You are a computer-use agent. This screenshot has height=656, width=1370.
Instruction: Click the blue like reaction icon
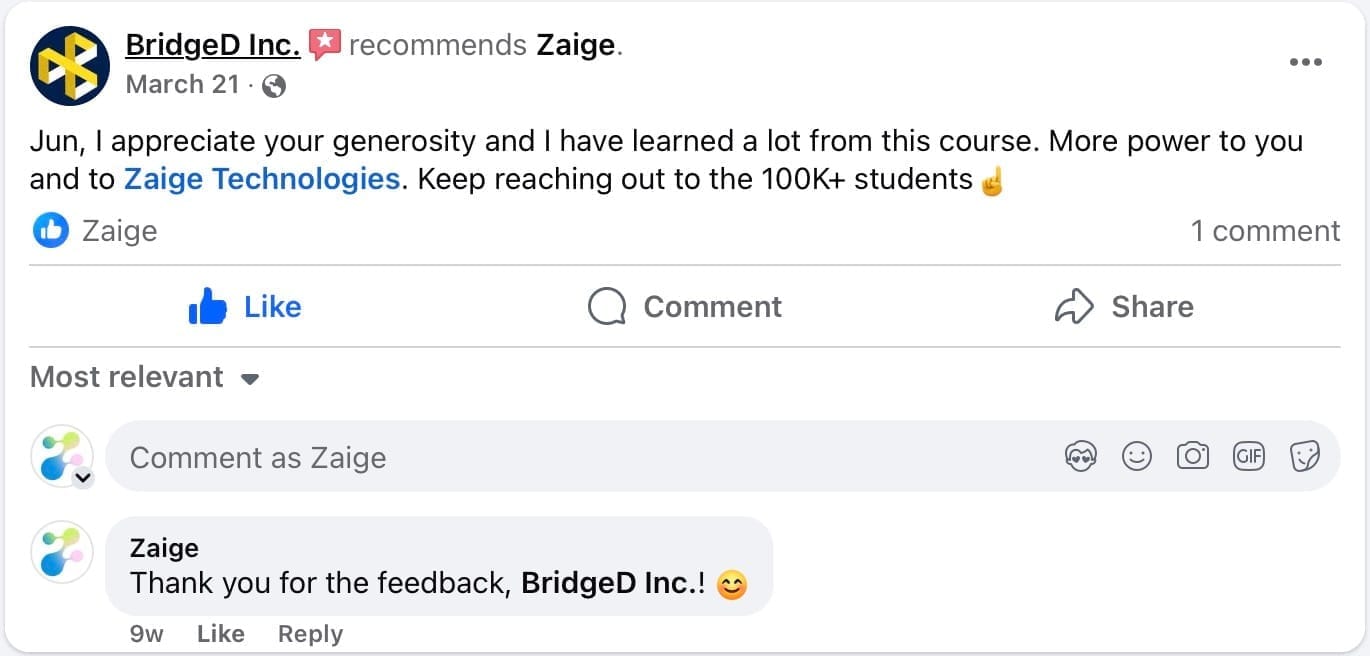point(50,231)
